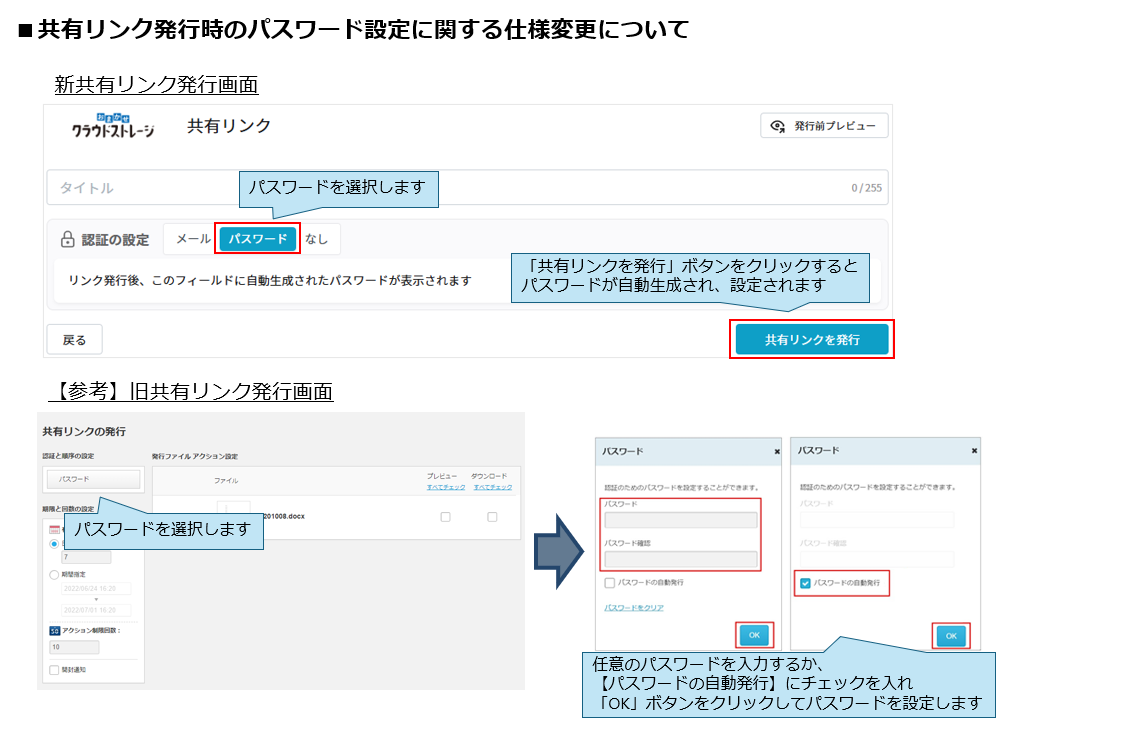Screen dimensions: 1122x735
Task: Click the アクション制限回数 counter icon
Action: [x=54, y=631]
